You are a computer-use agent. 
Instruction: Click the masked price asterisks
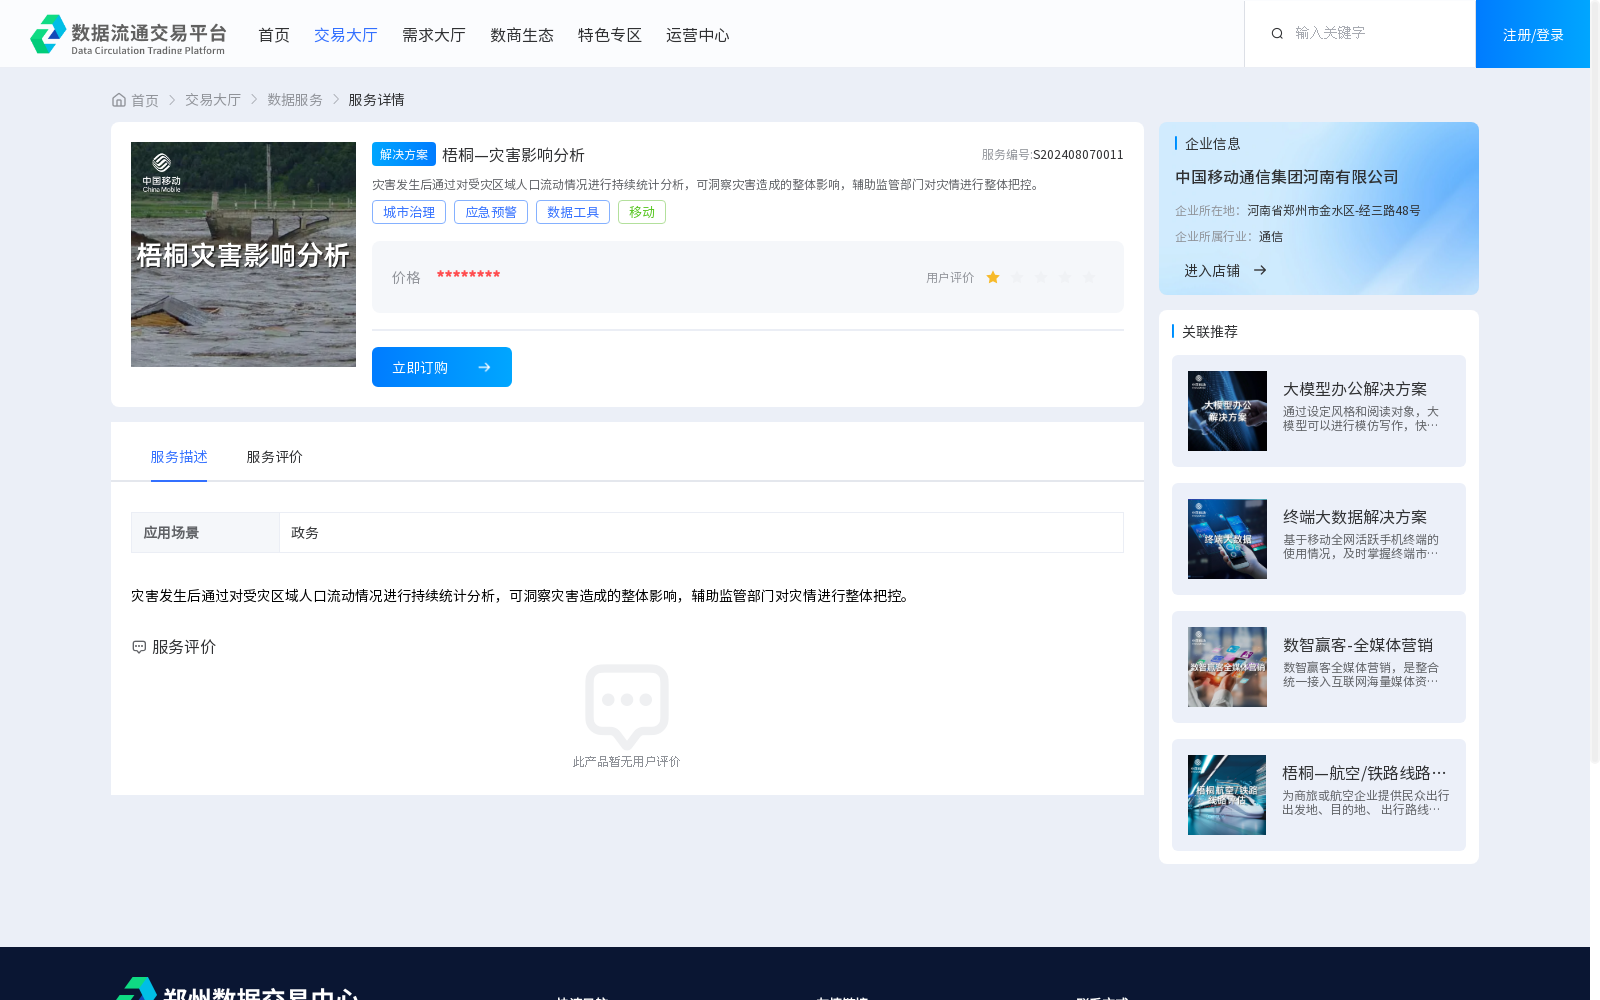pos(468,275)
